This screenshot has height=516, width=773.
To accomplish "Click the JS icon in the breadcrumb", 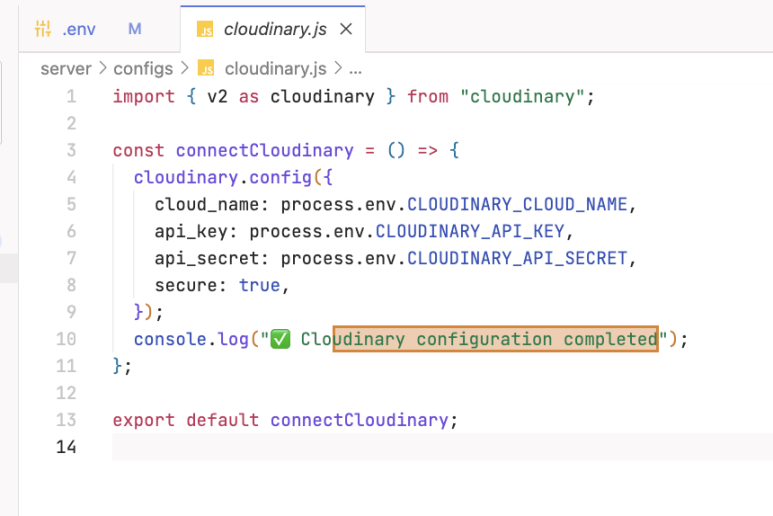I will point(206,68).
